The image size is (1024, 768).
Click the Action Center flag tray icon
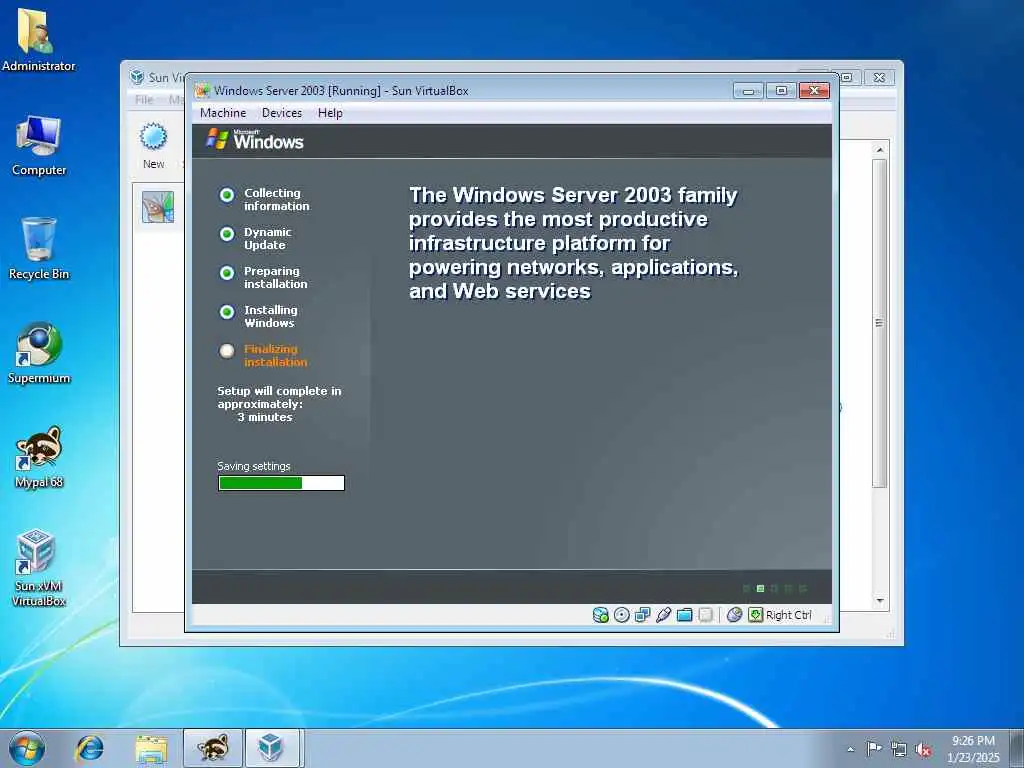click(874, 748)
